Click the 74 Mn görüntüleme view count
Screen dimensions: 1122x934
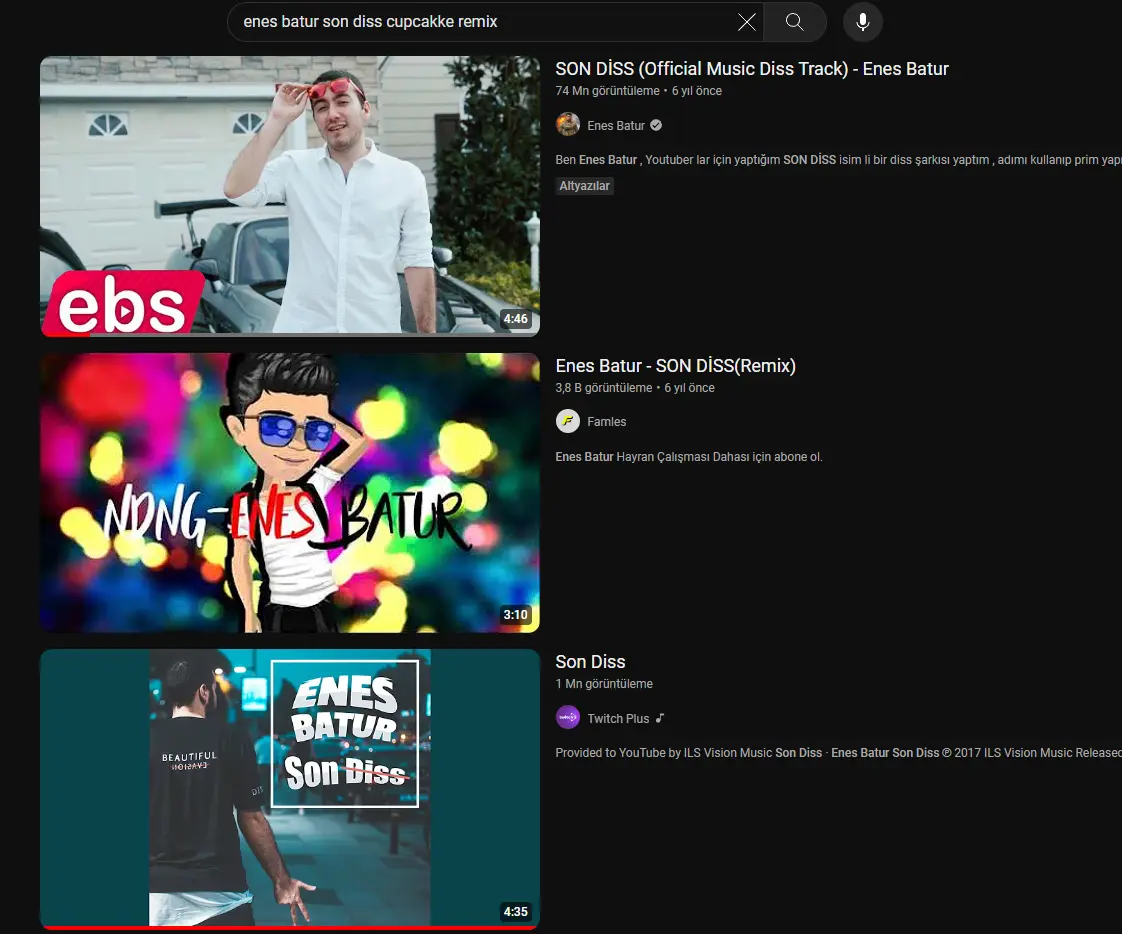pos(608,91)
